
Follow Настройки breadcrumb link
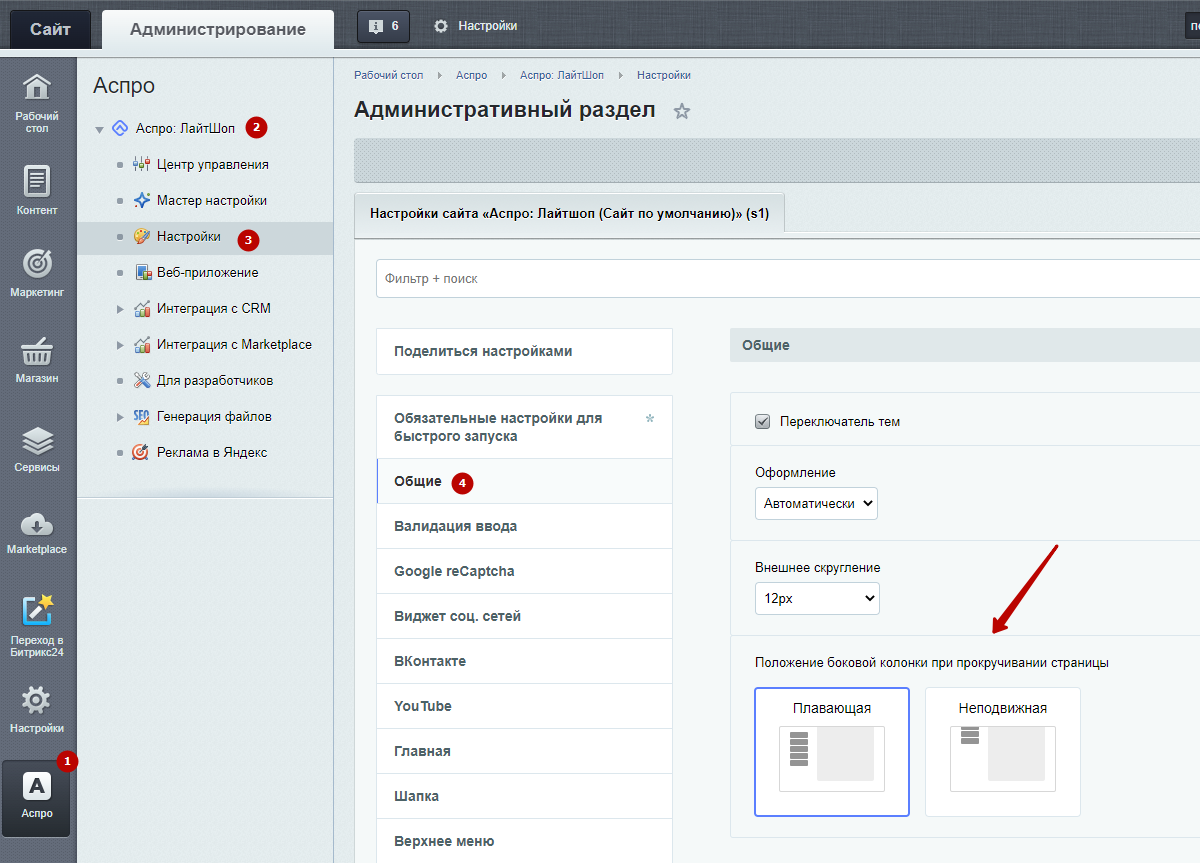coord(664,75)
